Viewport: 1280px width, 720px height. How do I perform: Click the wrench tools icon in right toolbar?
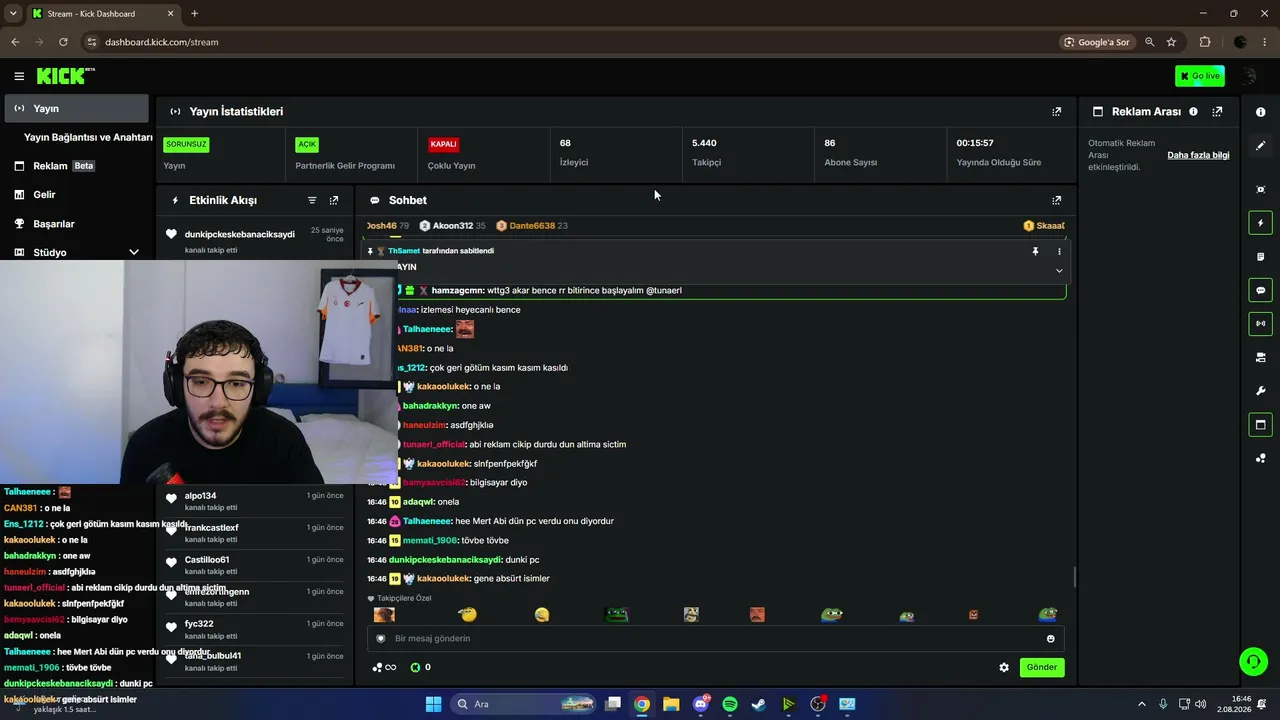(x=1260, y=391)
